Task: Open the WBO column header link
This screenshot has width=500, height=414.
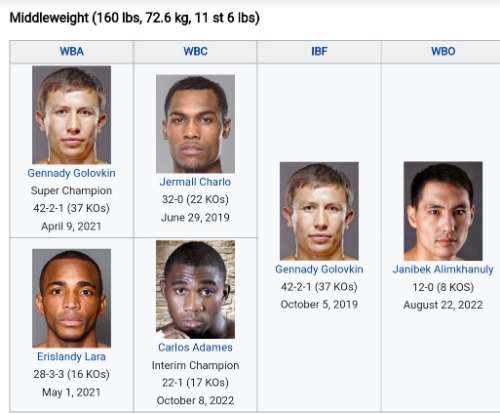Action: 443,51
